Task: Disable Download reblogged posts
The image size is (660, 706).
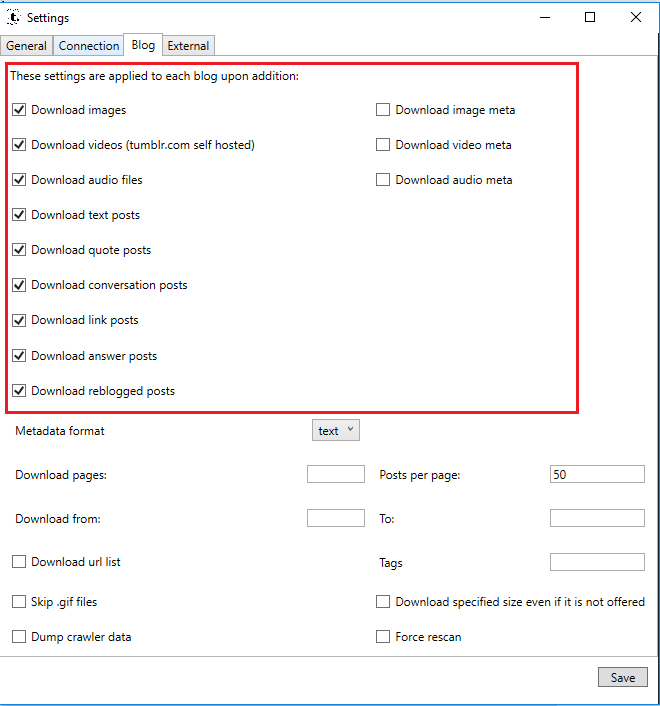Action: pyautogui.click(x=19, y=391)
